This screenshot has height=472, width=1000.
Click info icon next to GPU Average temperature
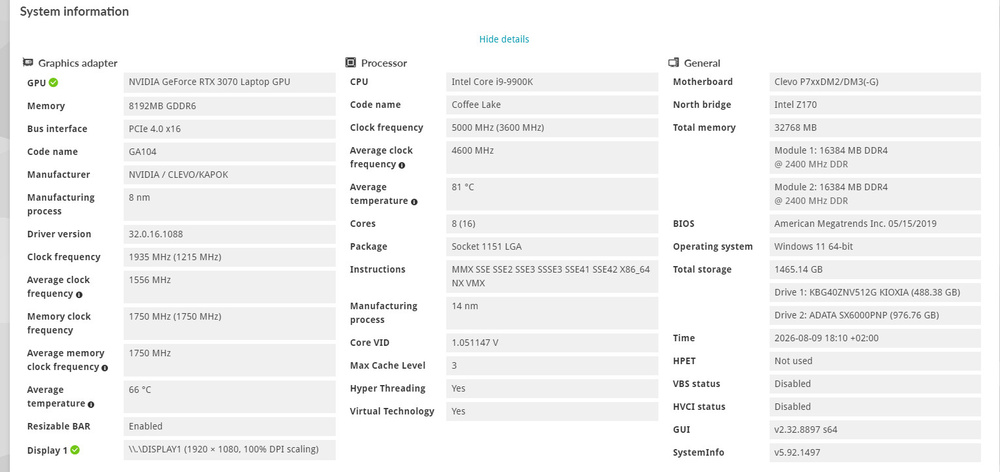coord(91,404)
